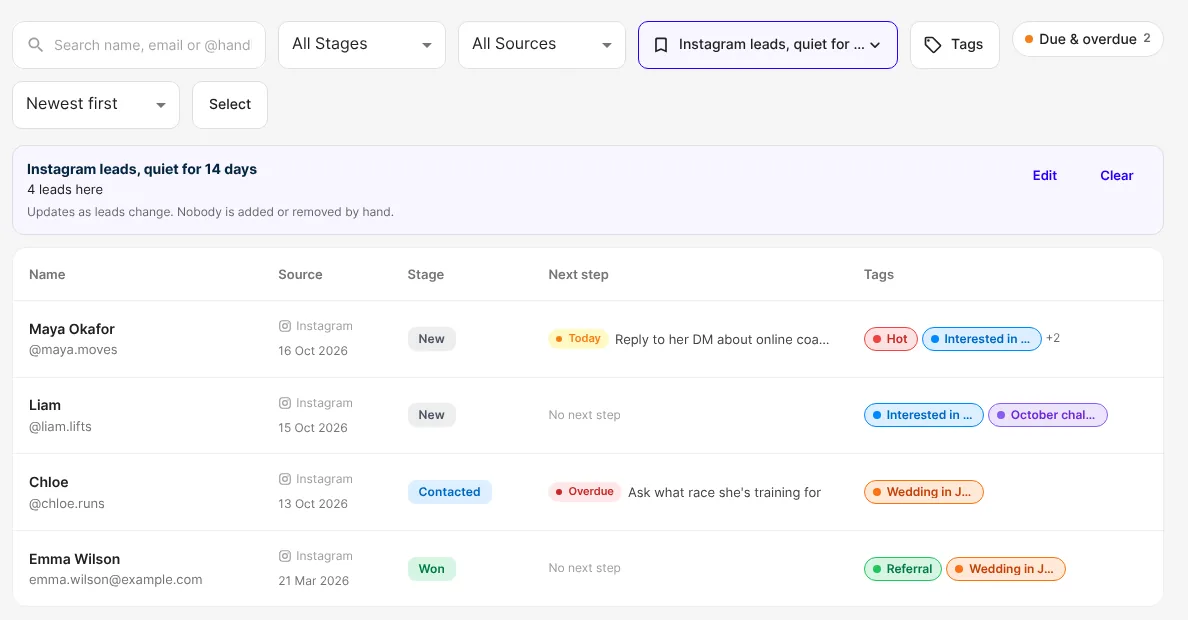The height and width of the screenshot is (620, 1188).
Task: Click Instagram icon in Liam row
Action: (285, 403)
